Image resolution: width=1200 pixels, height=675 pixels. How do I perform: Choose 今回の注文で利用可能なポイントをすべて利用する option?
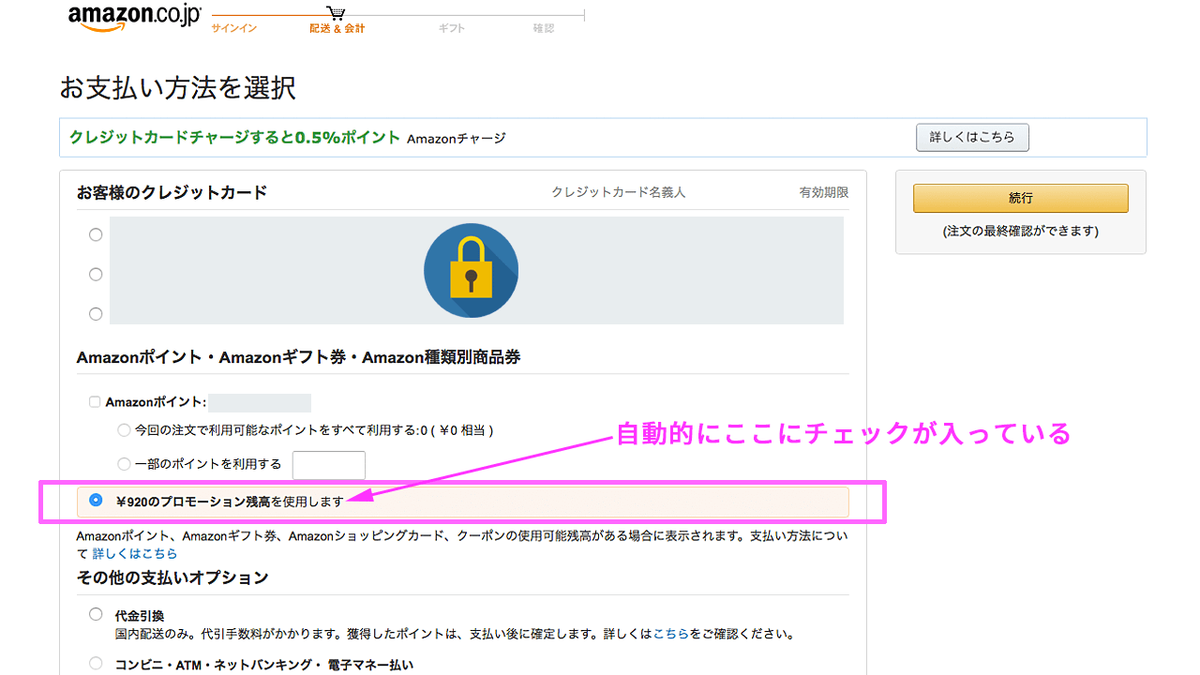tap(124, 430)
